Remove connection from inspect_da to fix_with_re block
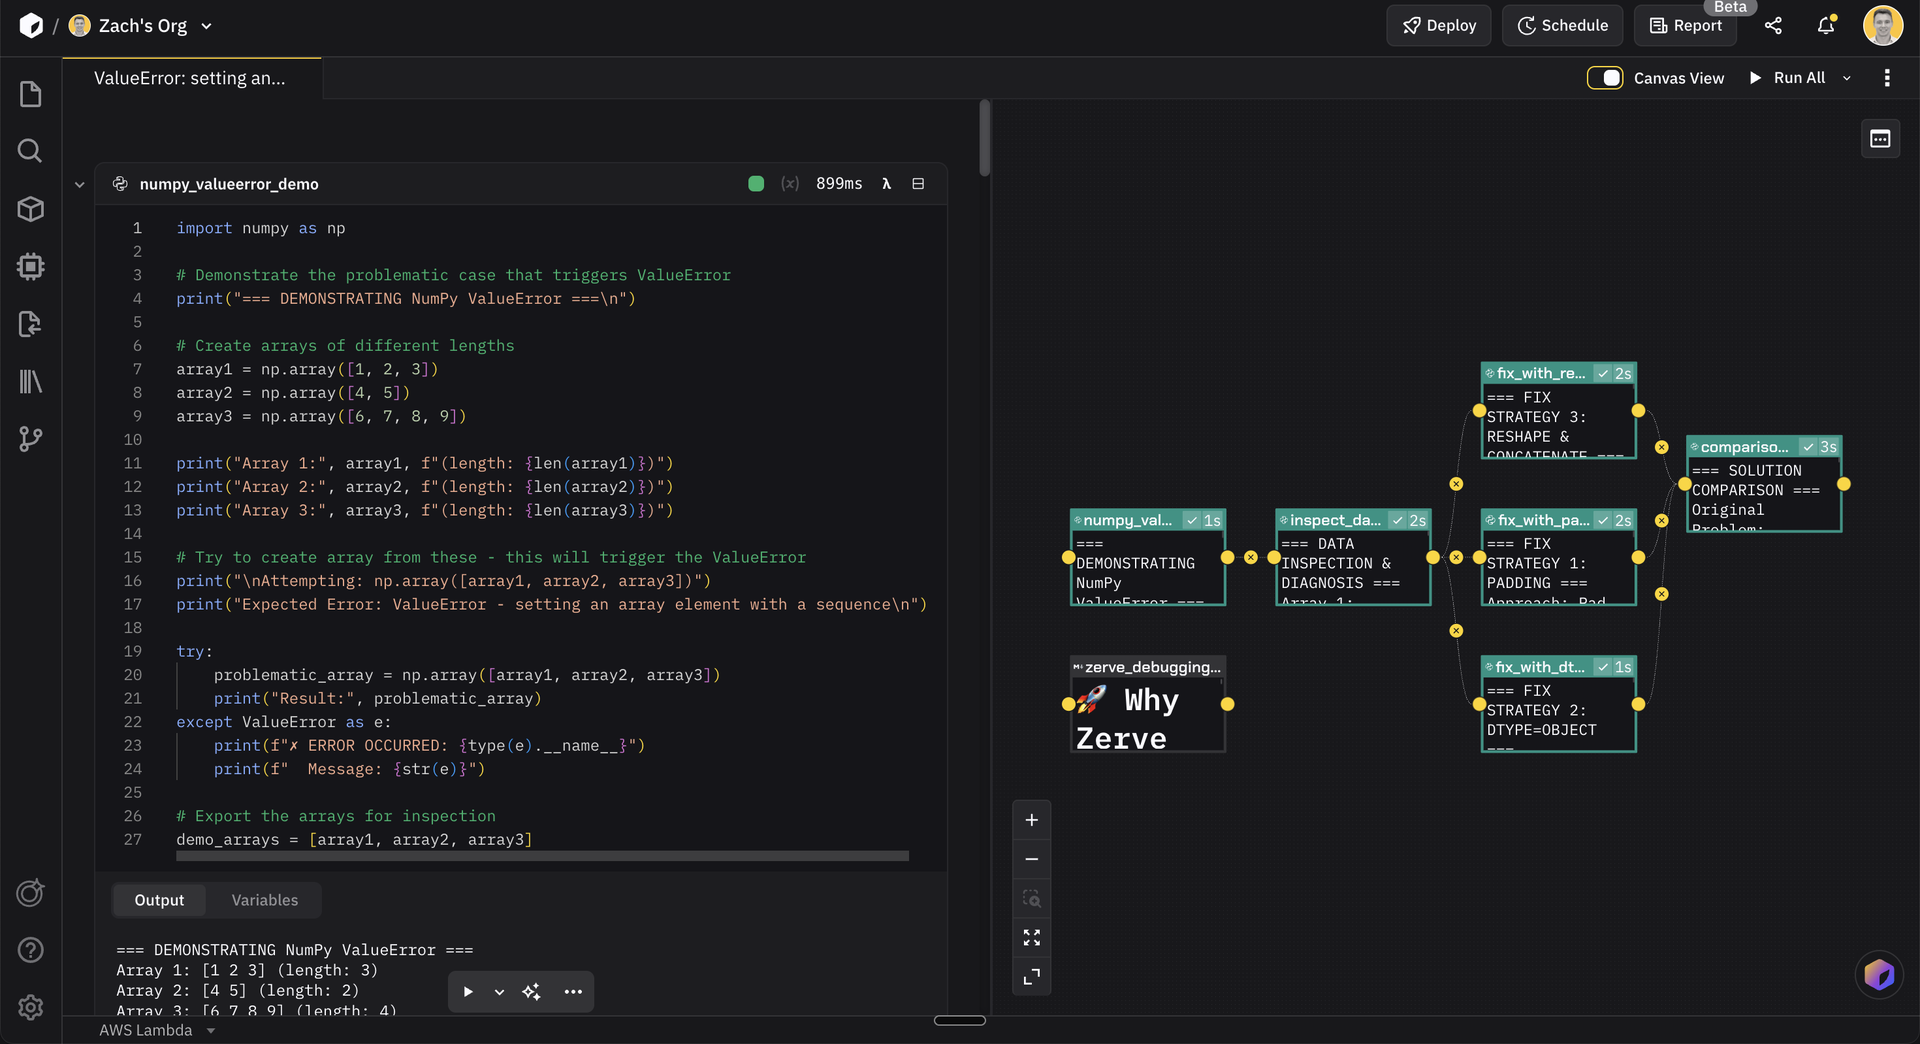The image size is (1920, 1044). (x=1456, y=484)
